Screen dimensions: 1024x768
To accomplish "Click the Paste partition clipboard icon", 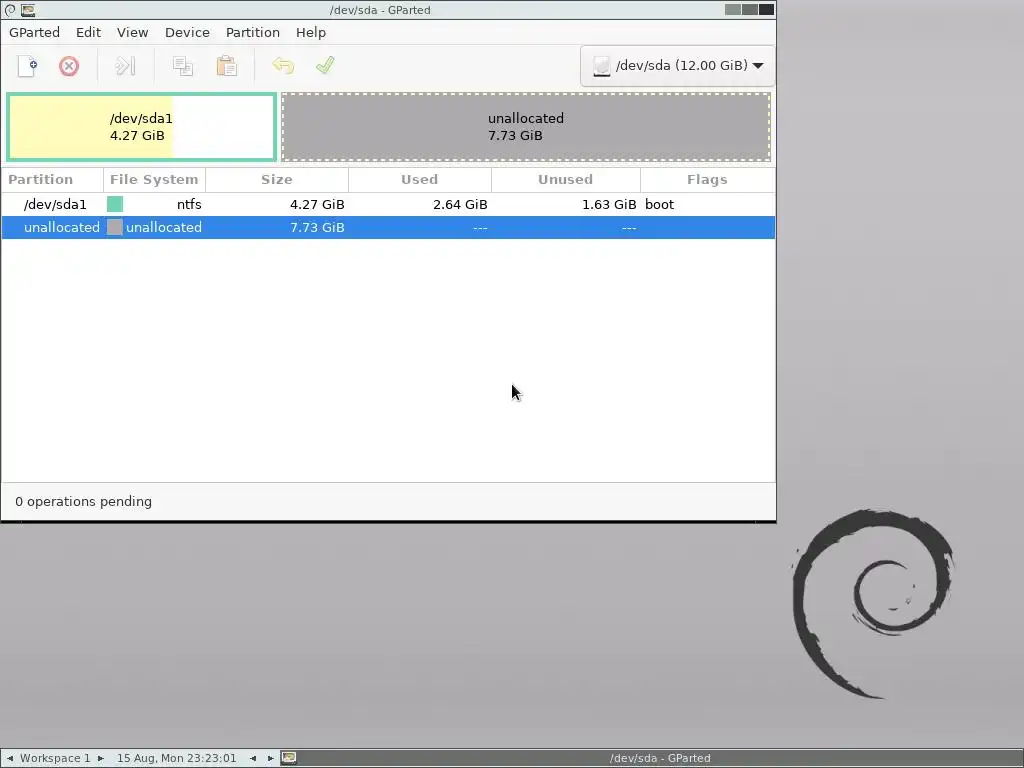I will [x=227, y=66].
